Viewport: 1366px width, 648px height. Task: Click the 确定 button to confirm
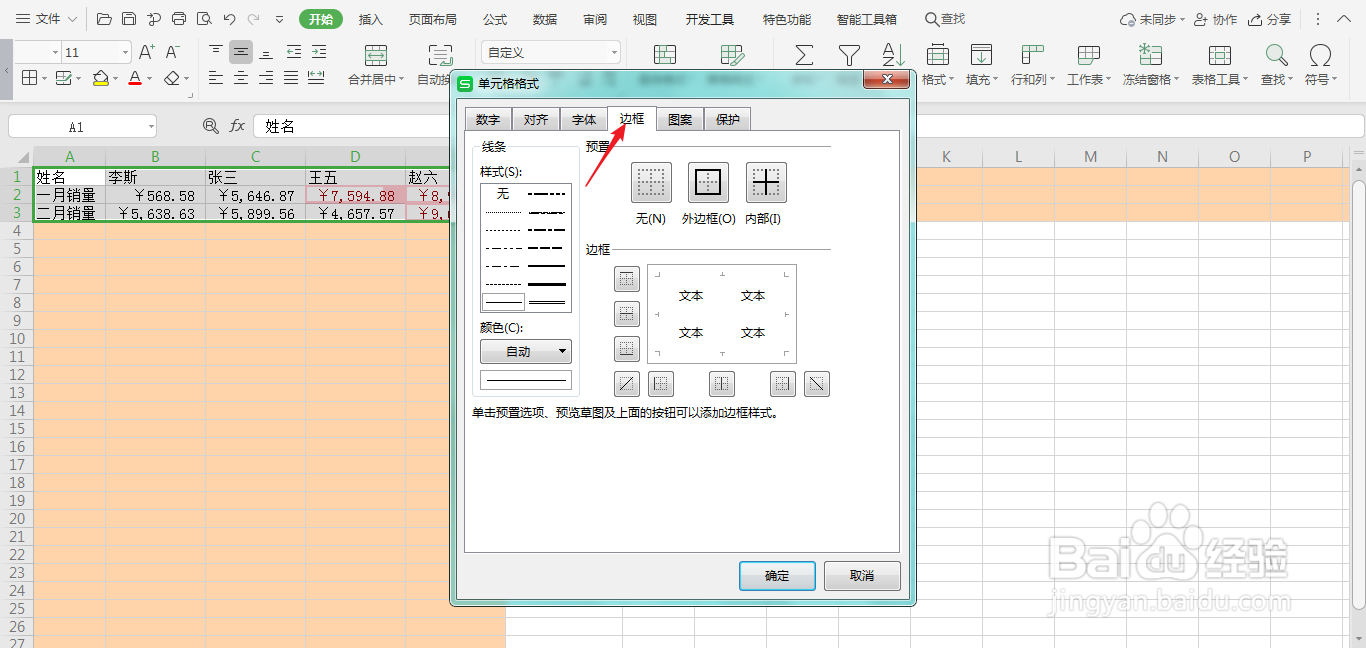777,575
